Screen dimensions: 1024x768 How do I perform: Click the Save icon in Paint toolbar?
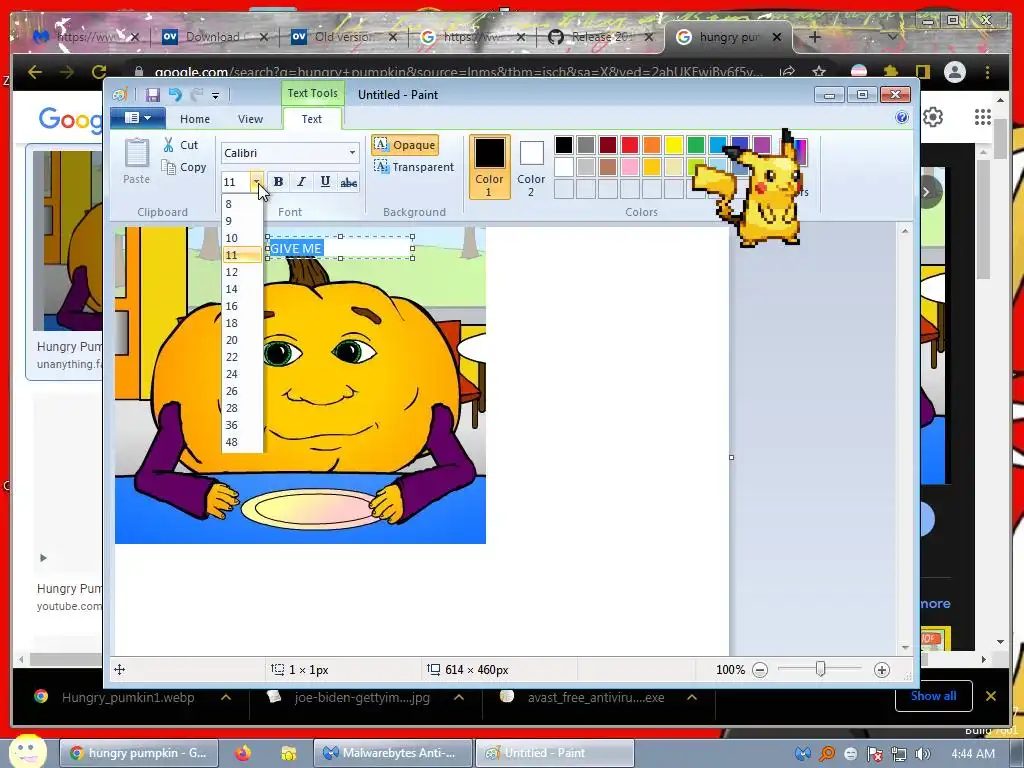coord(153,95)
